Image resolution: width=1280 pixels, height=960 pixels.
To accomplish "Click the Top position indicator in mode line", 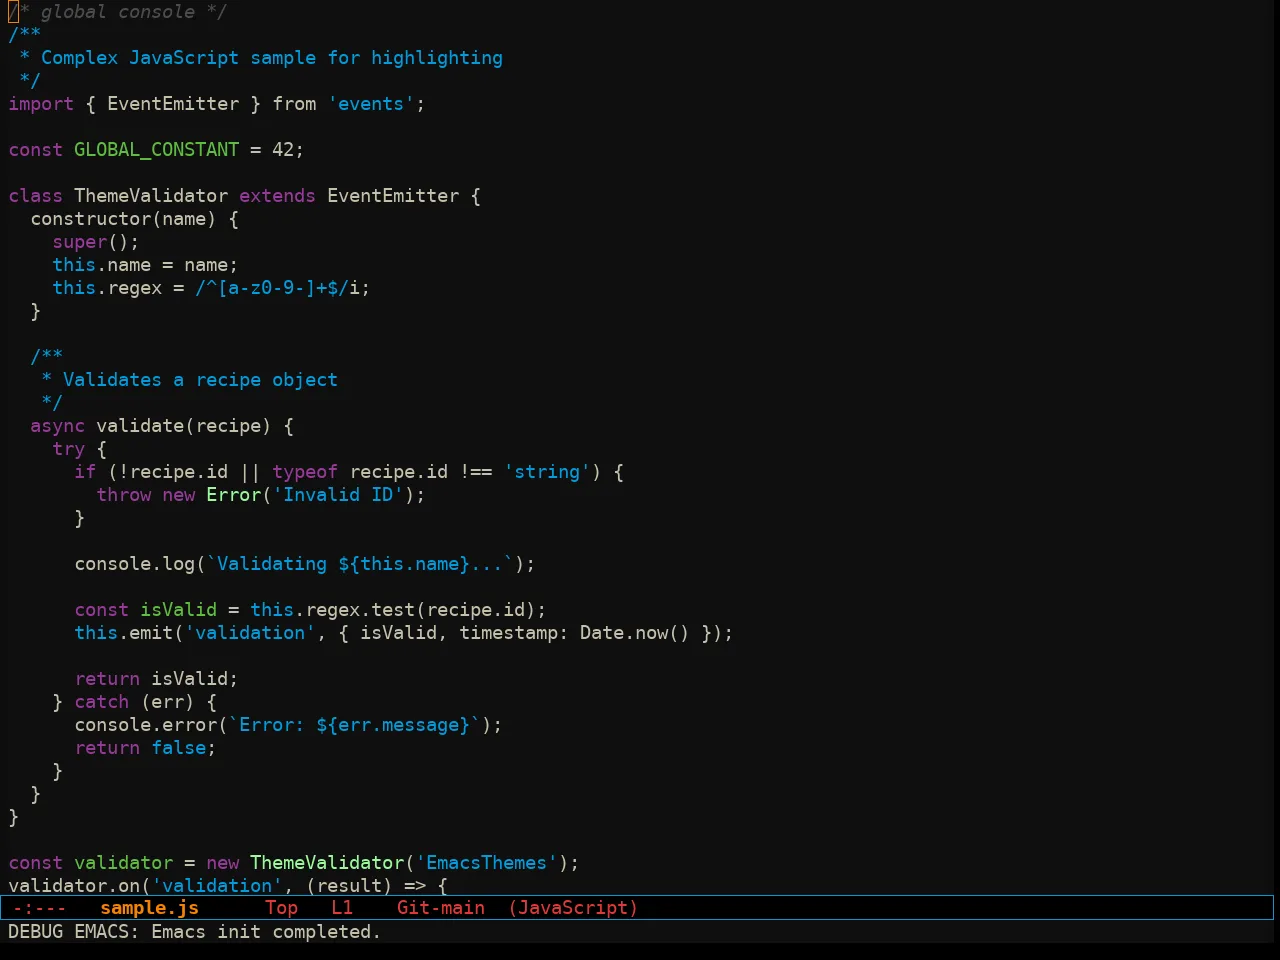I will pyautogui.click(x=281, y=908).
